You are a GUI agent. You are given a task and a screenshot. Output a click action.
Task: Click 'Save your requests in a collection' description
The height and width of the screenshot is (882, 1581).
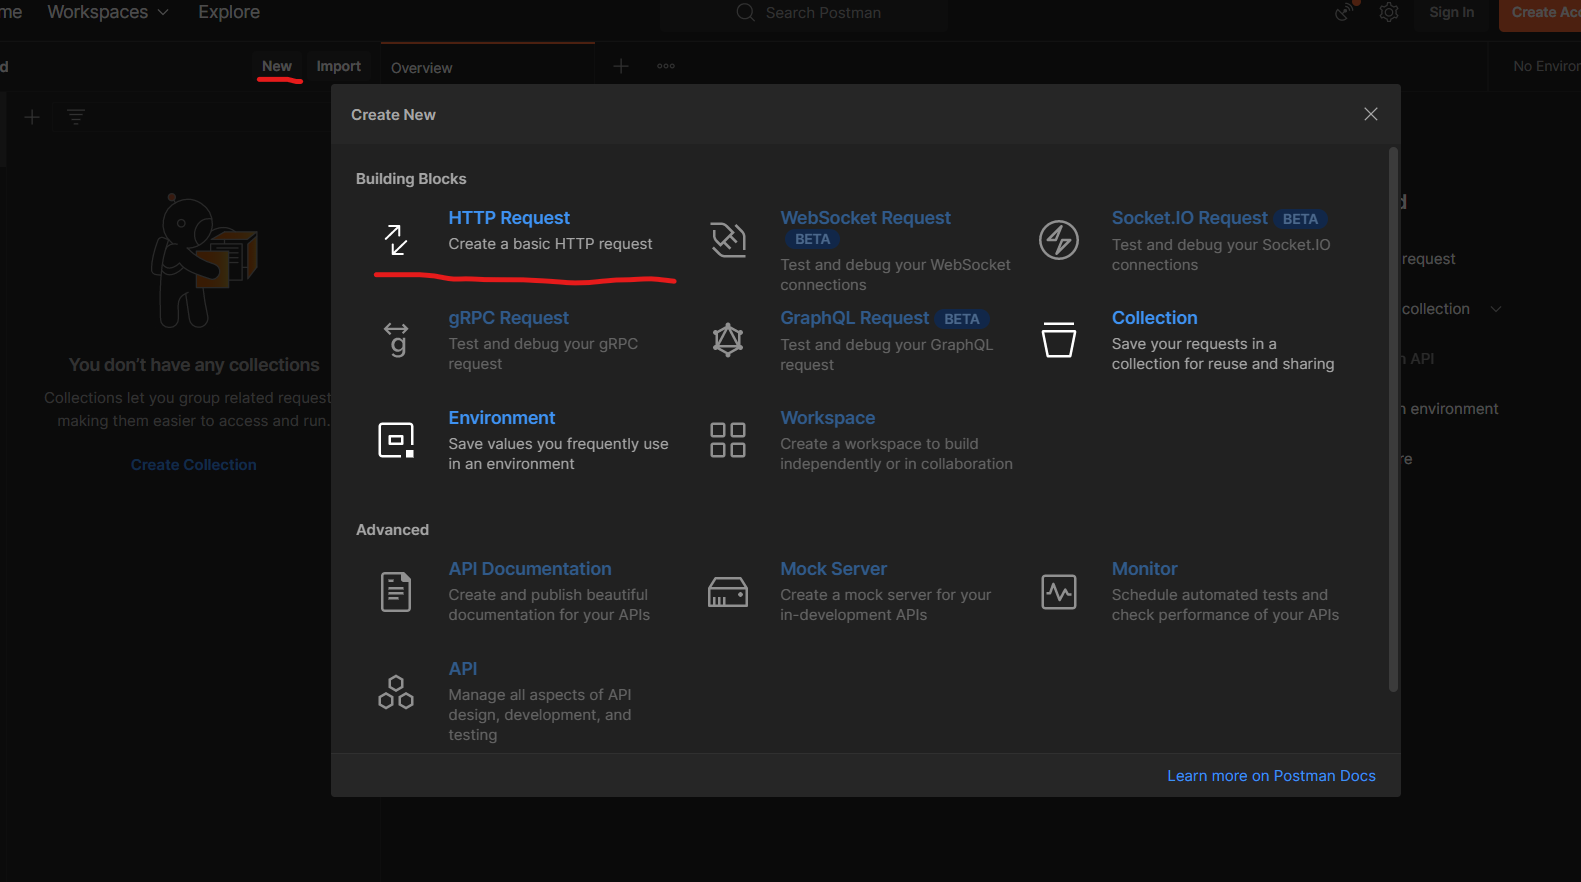(1223, 354)
